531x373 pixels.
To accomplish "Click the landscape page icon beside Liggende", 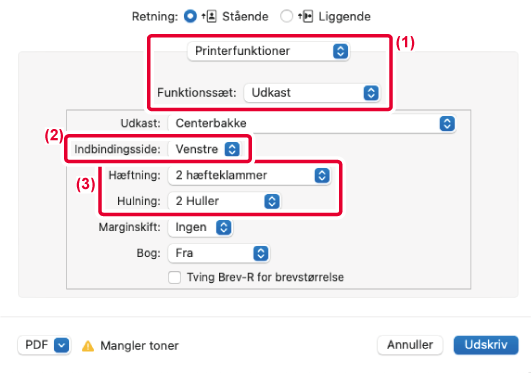I will [x=305, y=16].
